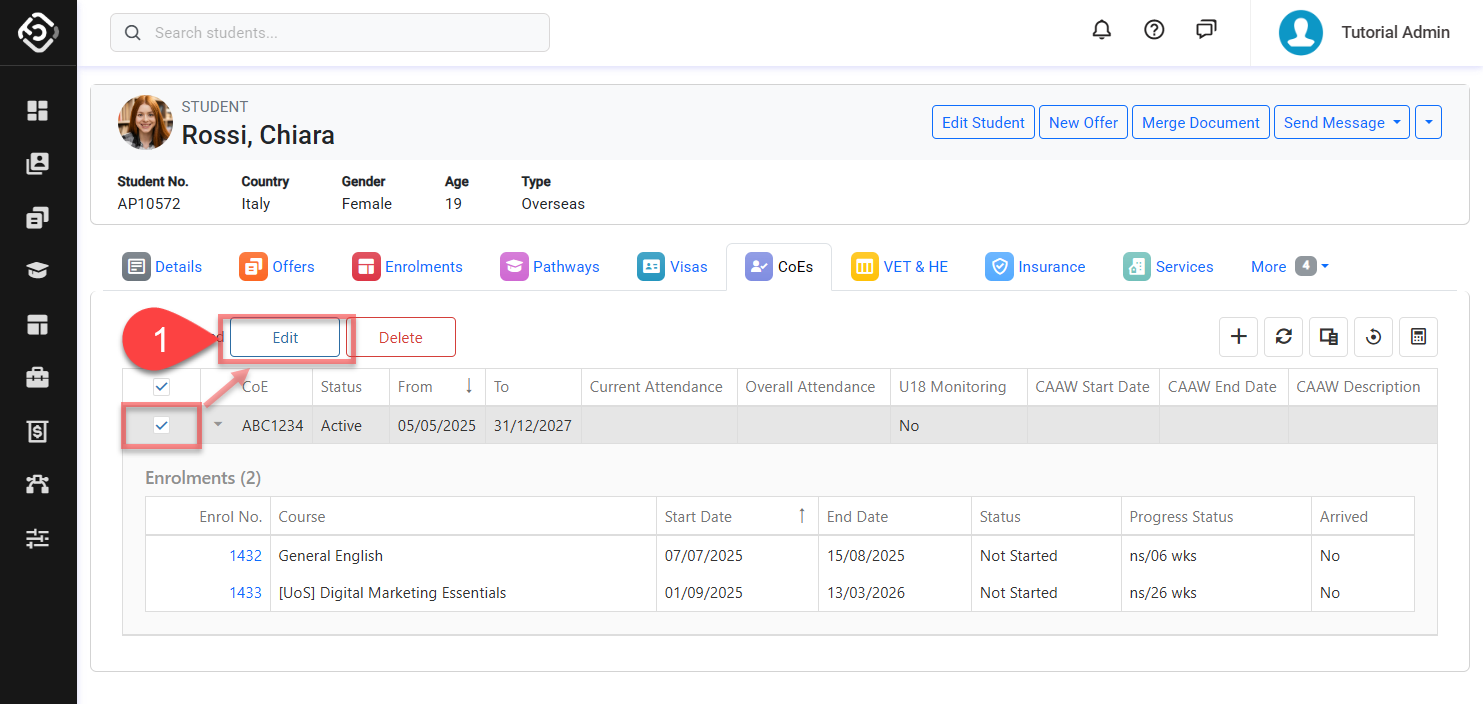Open the briefcase icon in sidebar
Screen dimensions: 1483x704
tap(37, 377)
